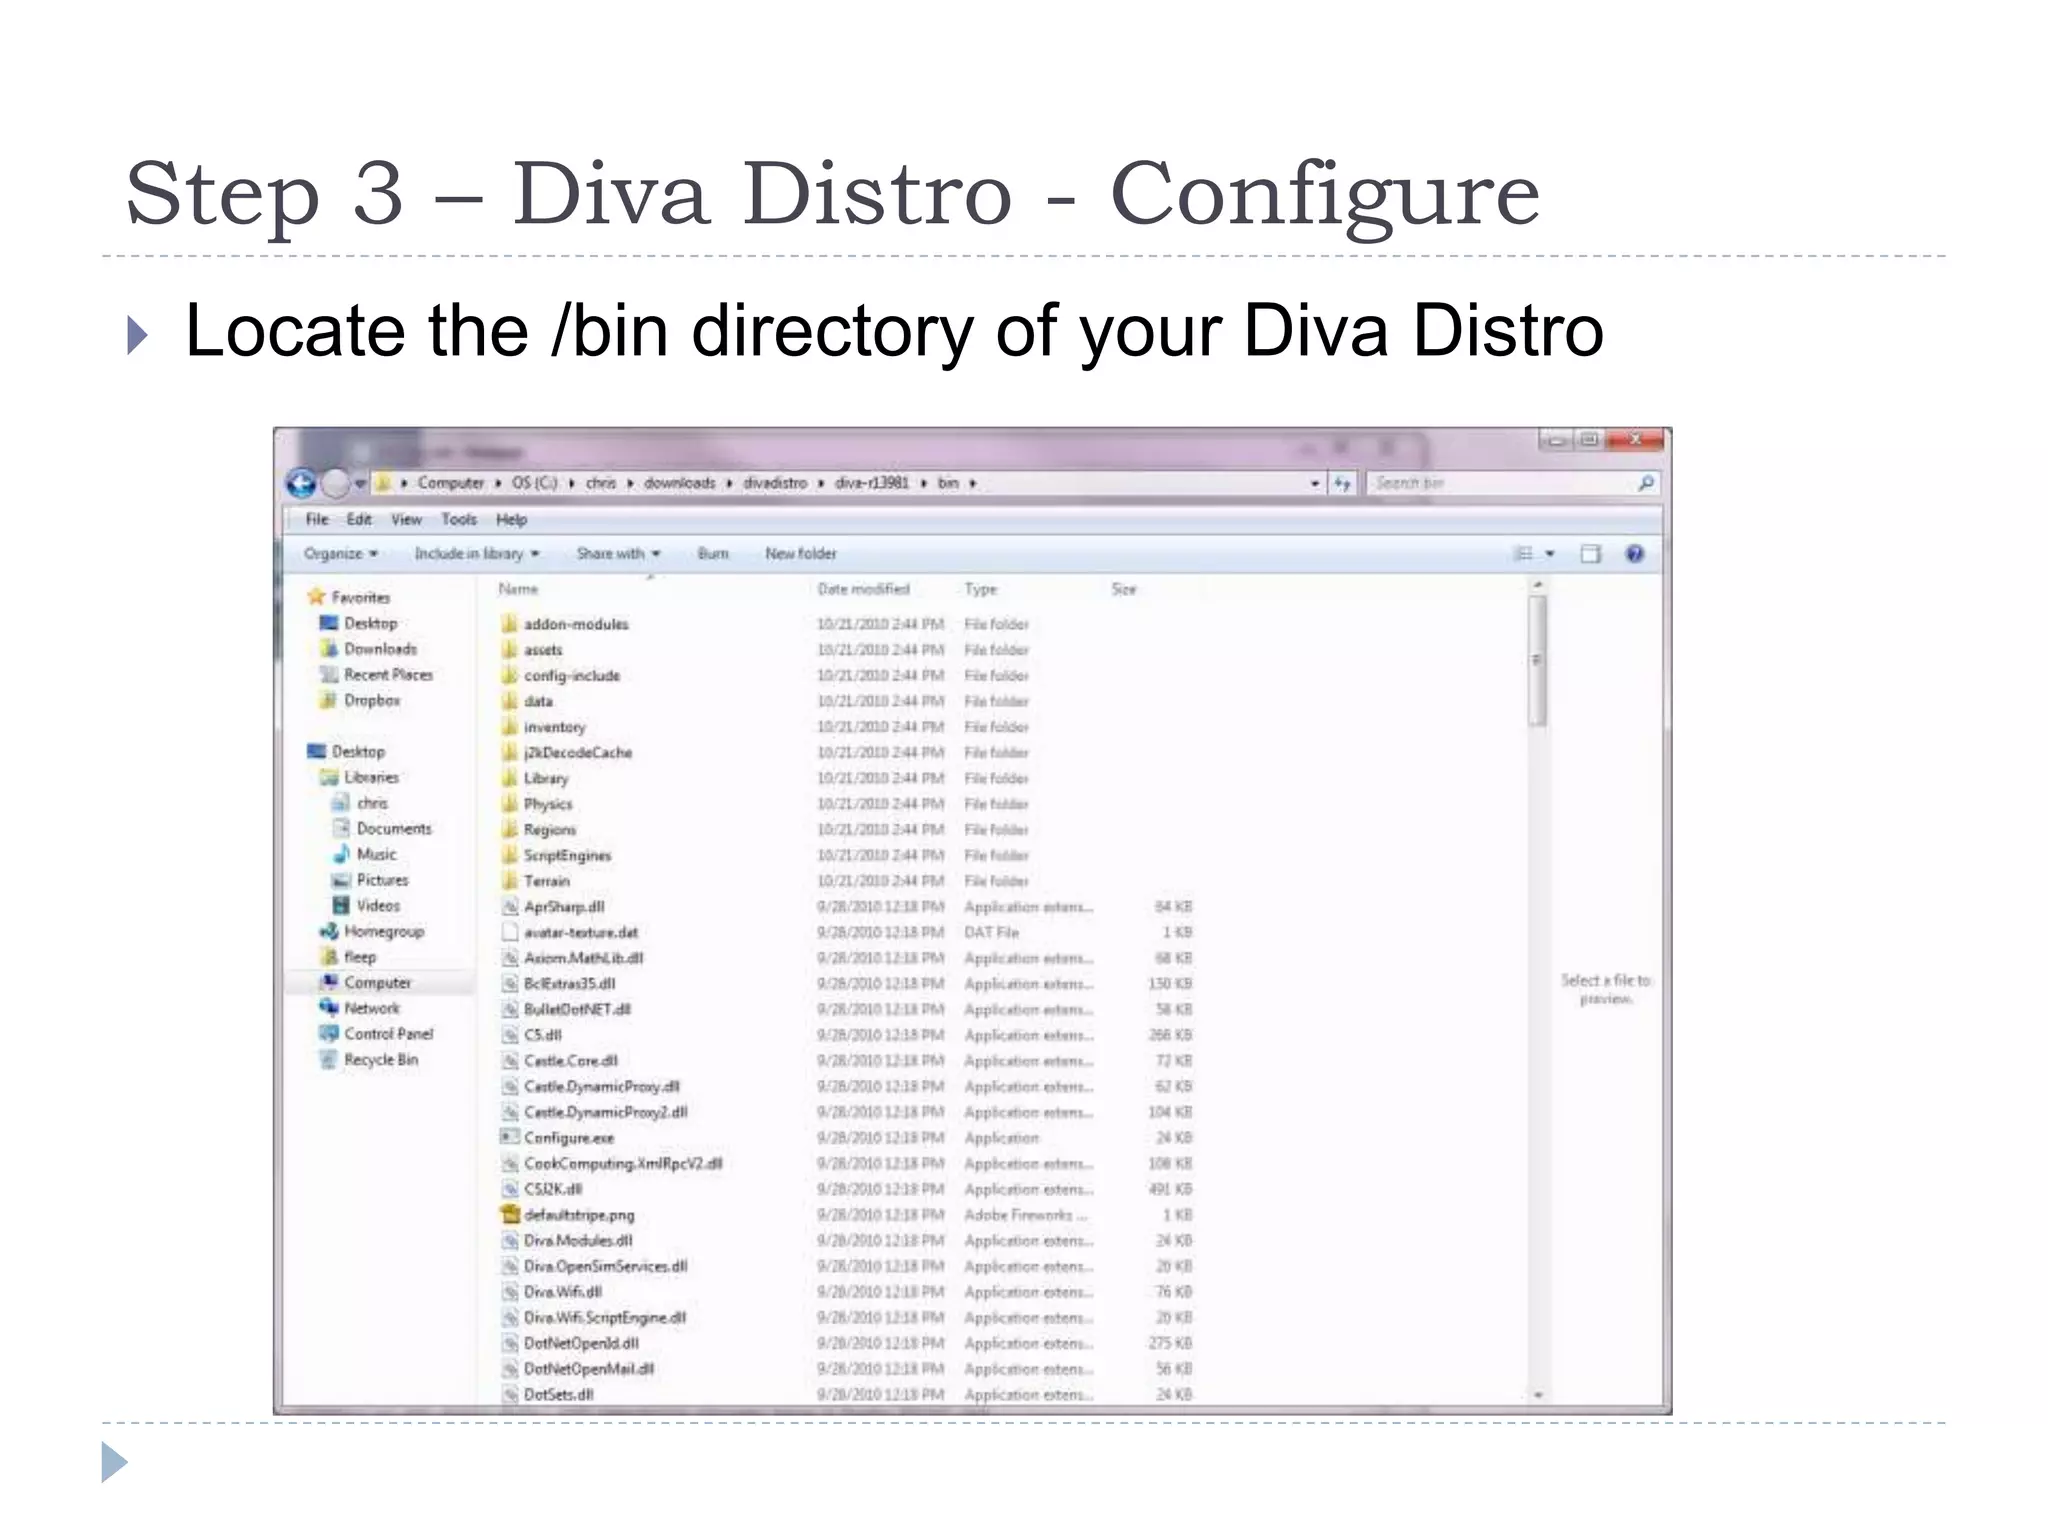Click the Forward navigation arrow button
Viewport: 2048px width, 1536px height.
tap(335, 483)
